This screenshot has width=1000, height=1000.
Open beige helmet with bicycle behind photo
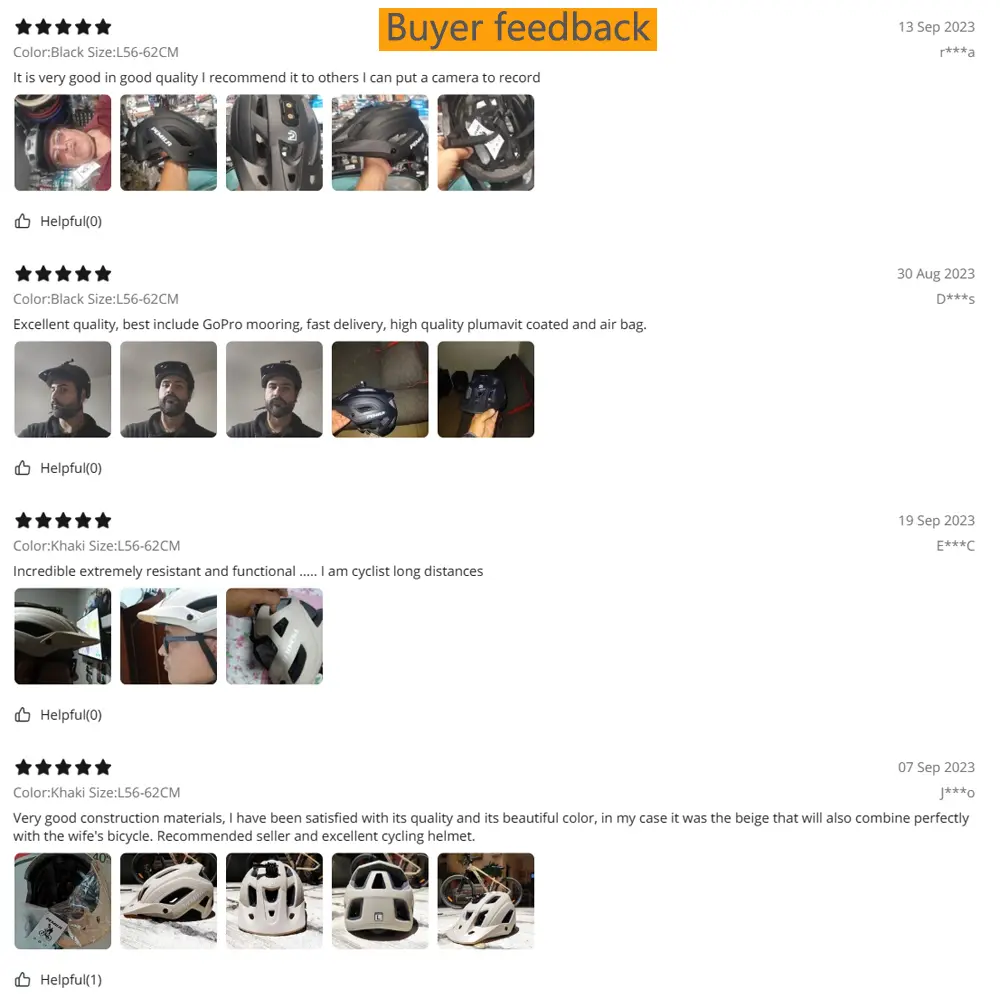point(486,901)
